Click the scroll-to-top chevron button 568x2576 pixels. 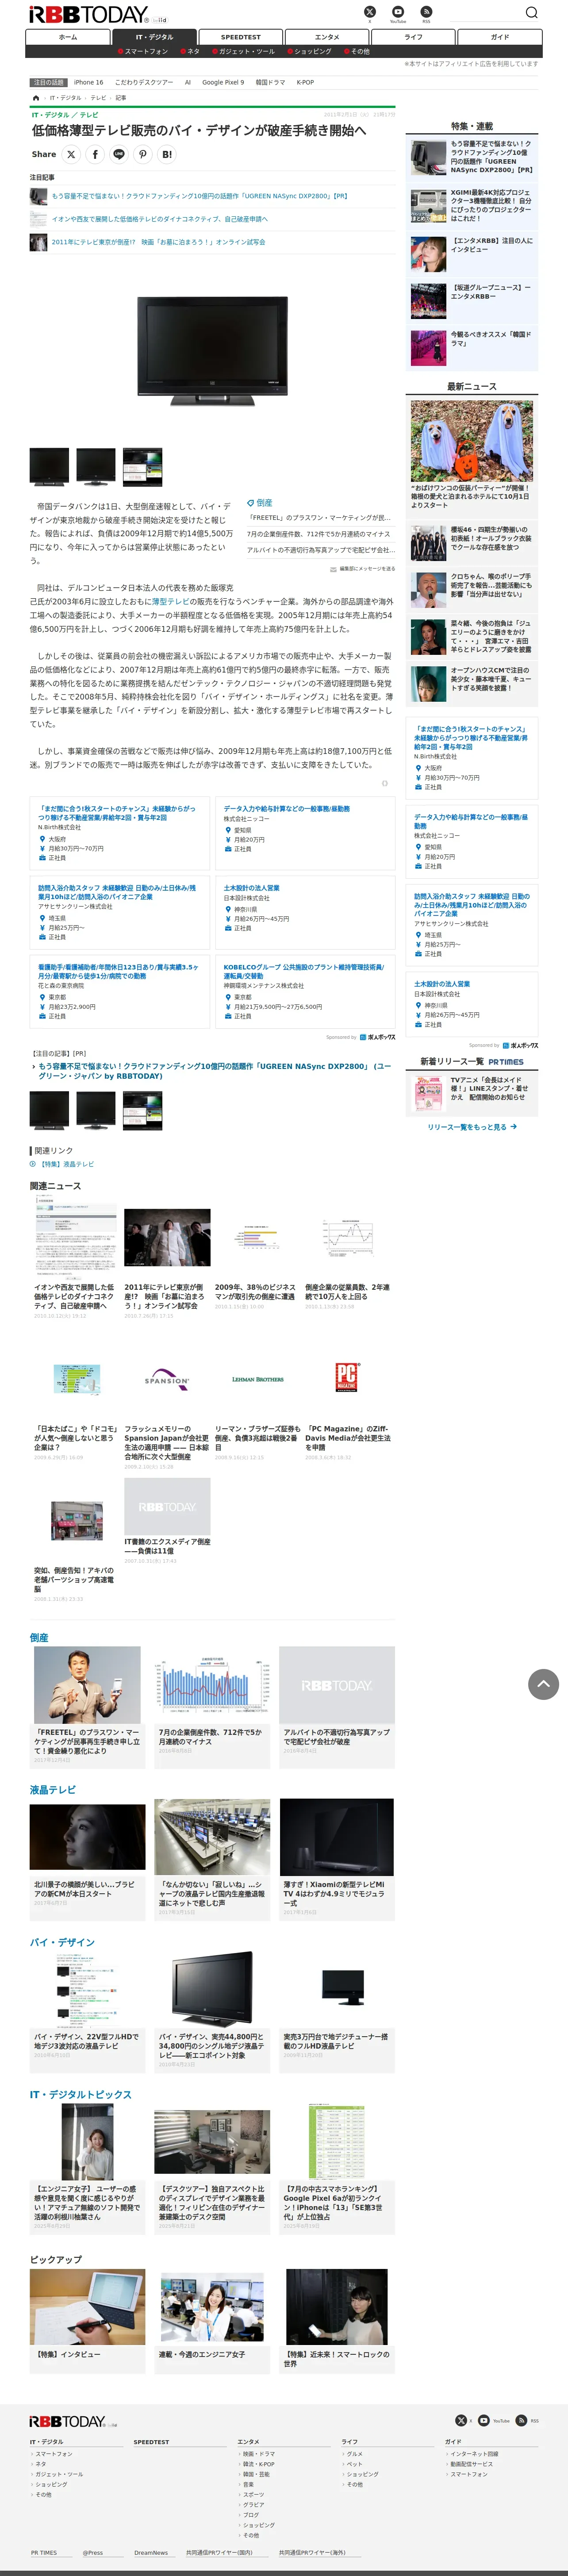tap(543, 1683)
